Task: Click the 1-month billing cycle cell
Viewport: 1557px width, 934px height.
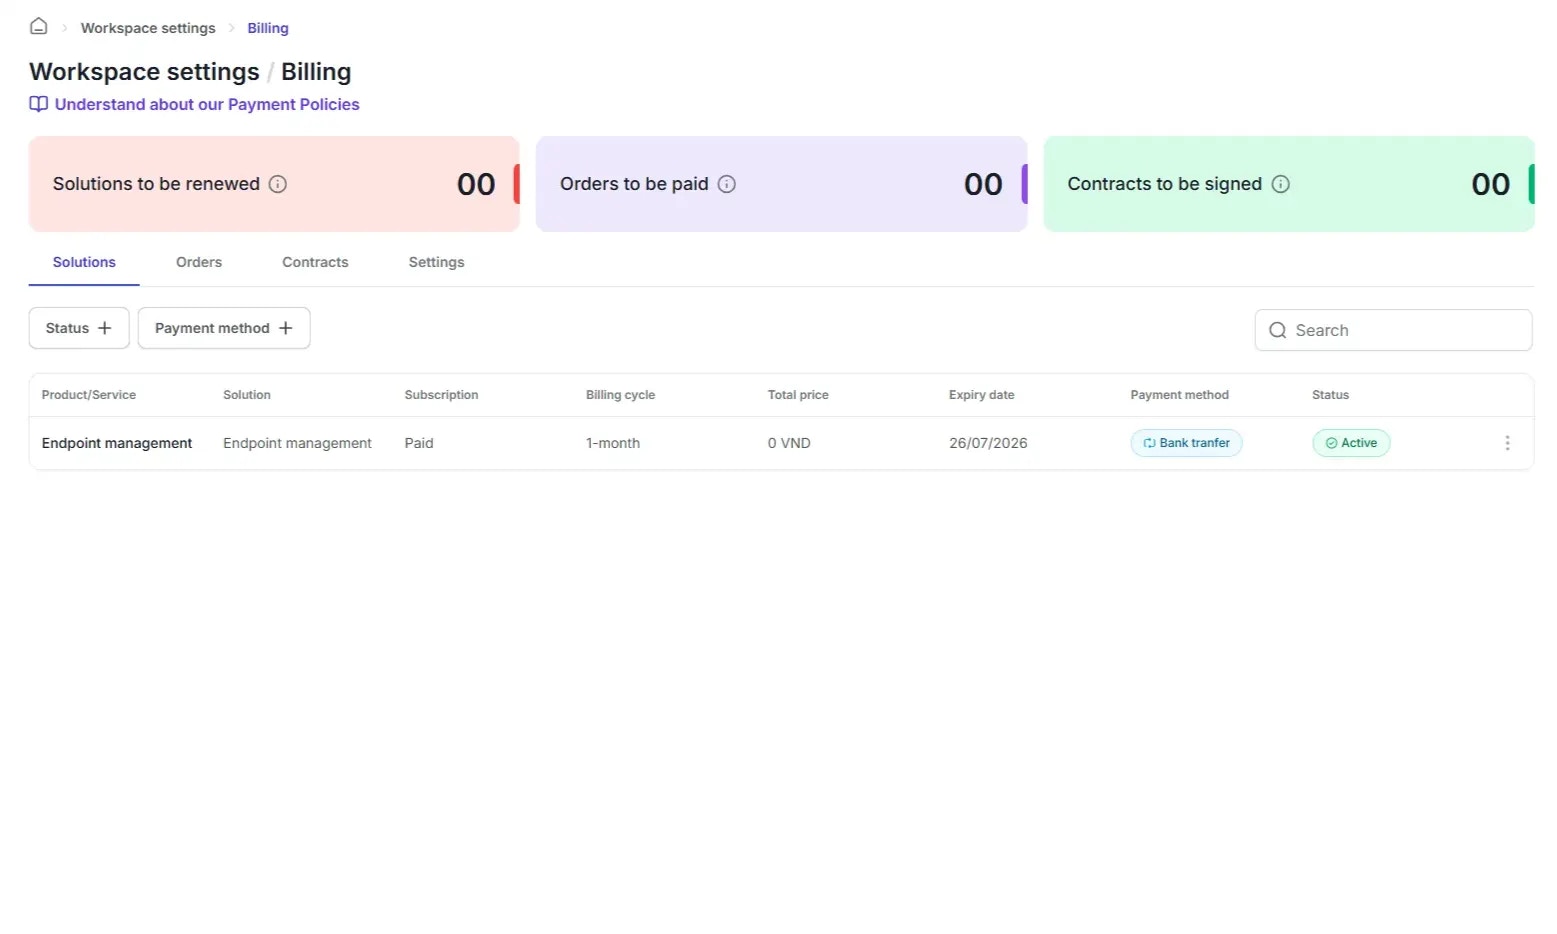Action: (613, 443)
